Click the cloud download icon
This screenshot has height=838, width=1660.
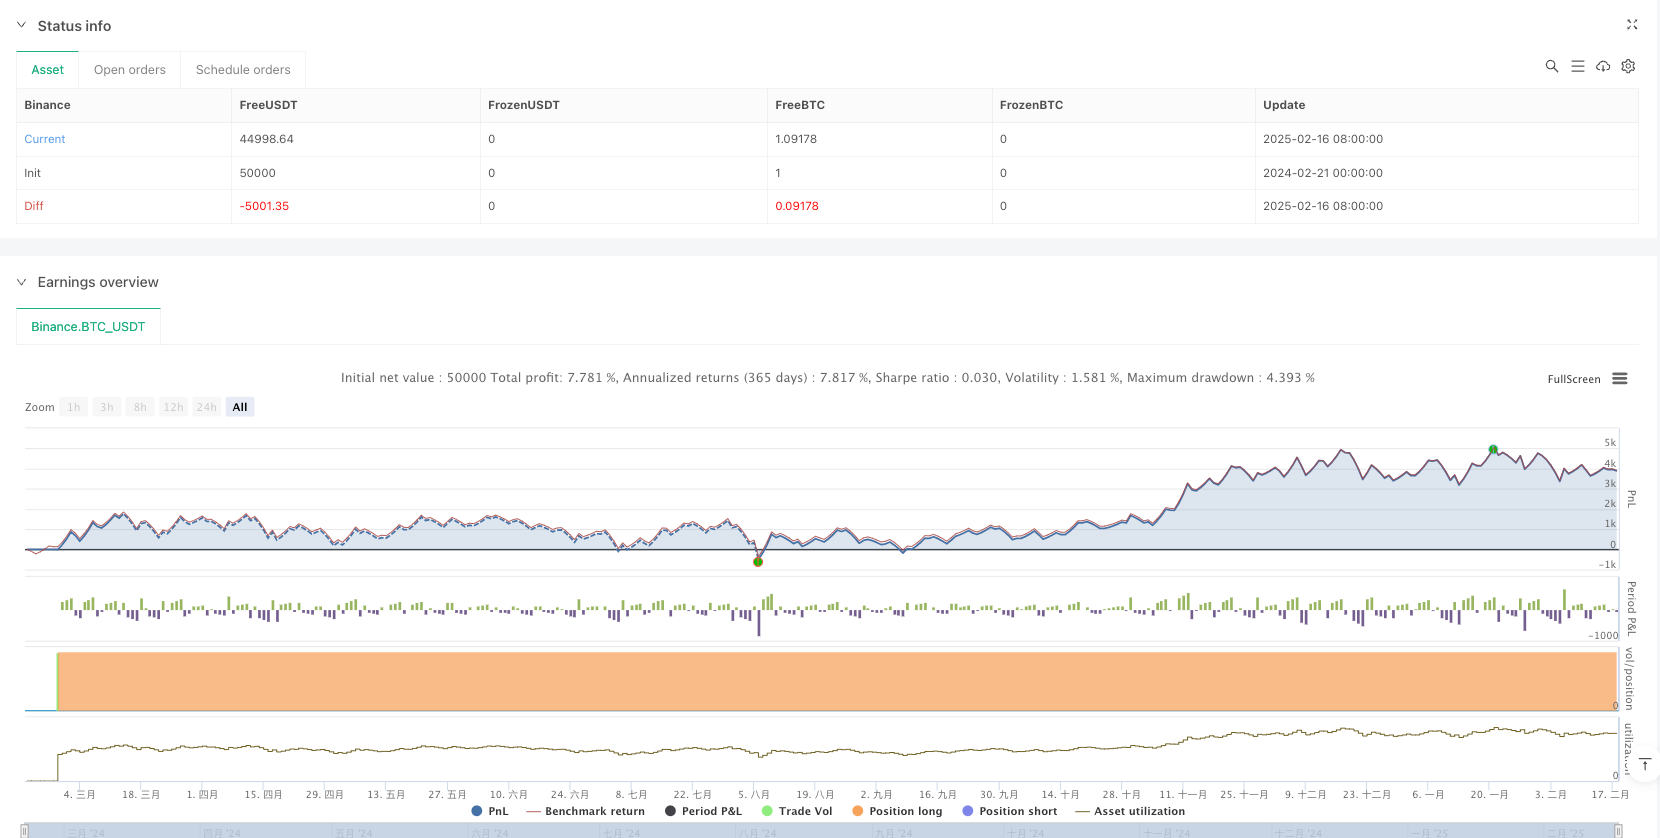[1603, 66]
